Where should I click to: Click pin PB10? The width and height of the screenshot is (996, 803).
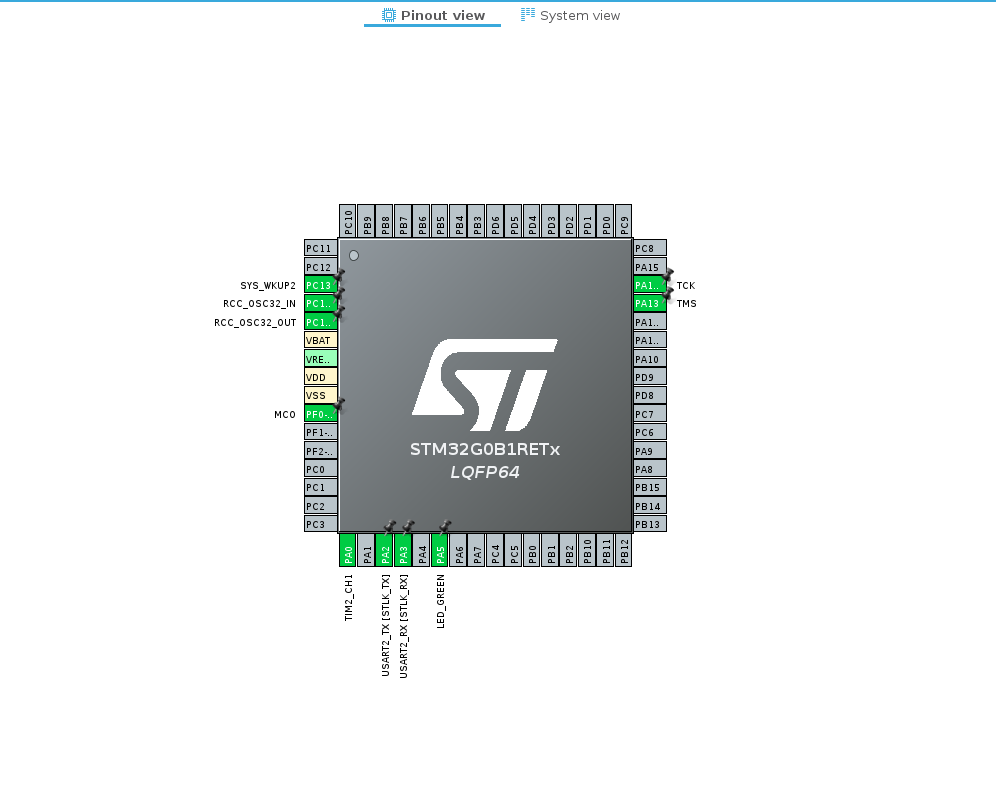click(x=587, y=550)
